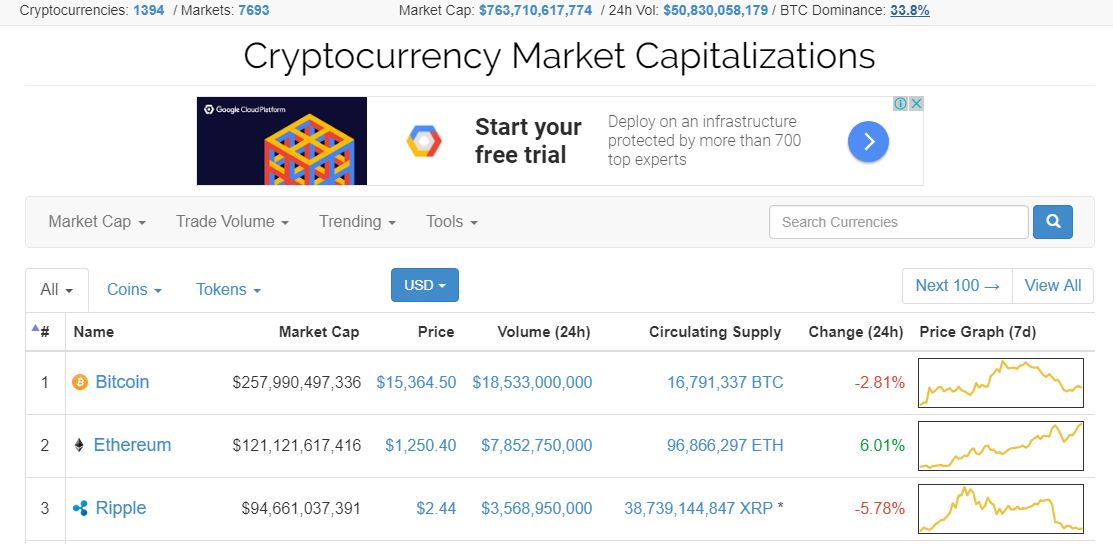The image size is (1113, 544).
Task: Focus the Search Currencies field
Action: tap(899, 222)
